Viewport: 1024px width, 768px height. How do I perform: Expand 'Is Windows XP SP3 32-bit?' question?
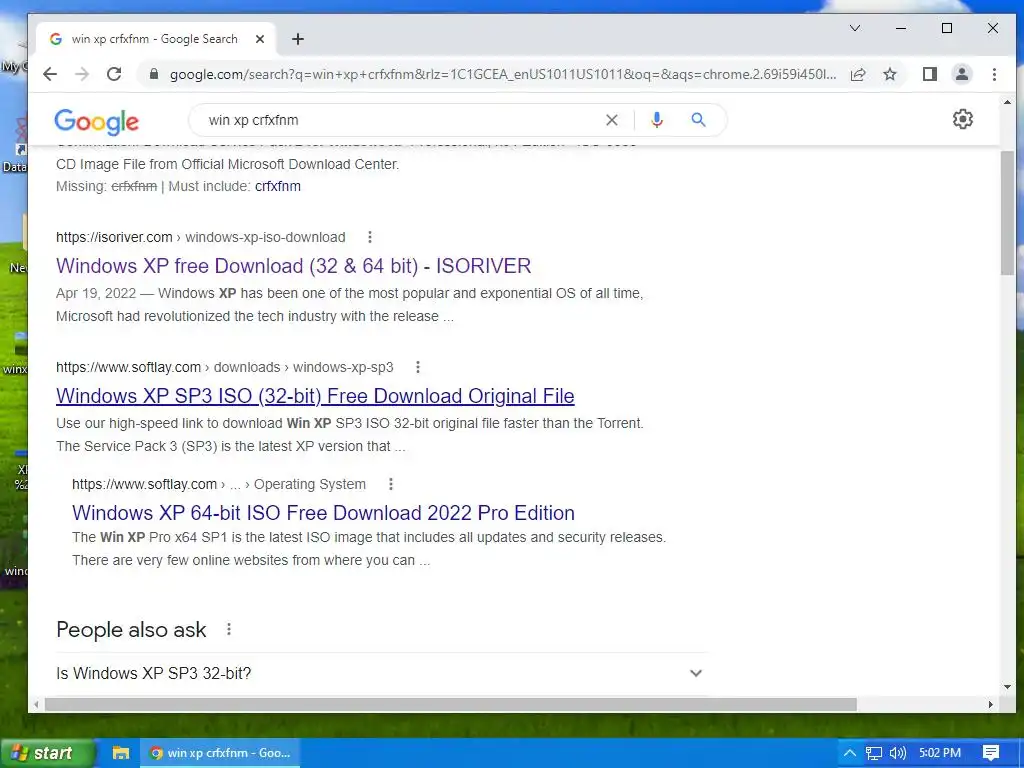click(x=382, y=673)
